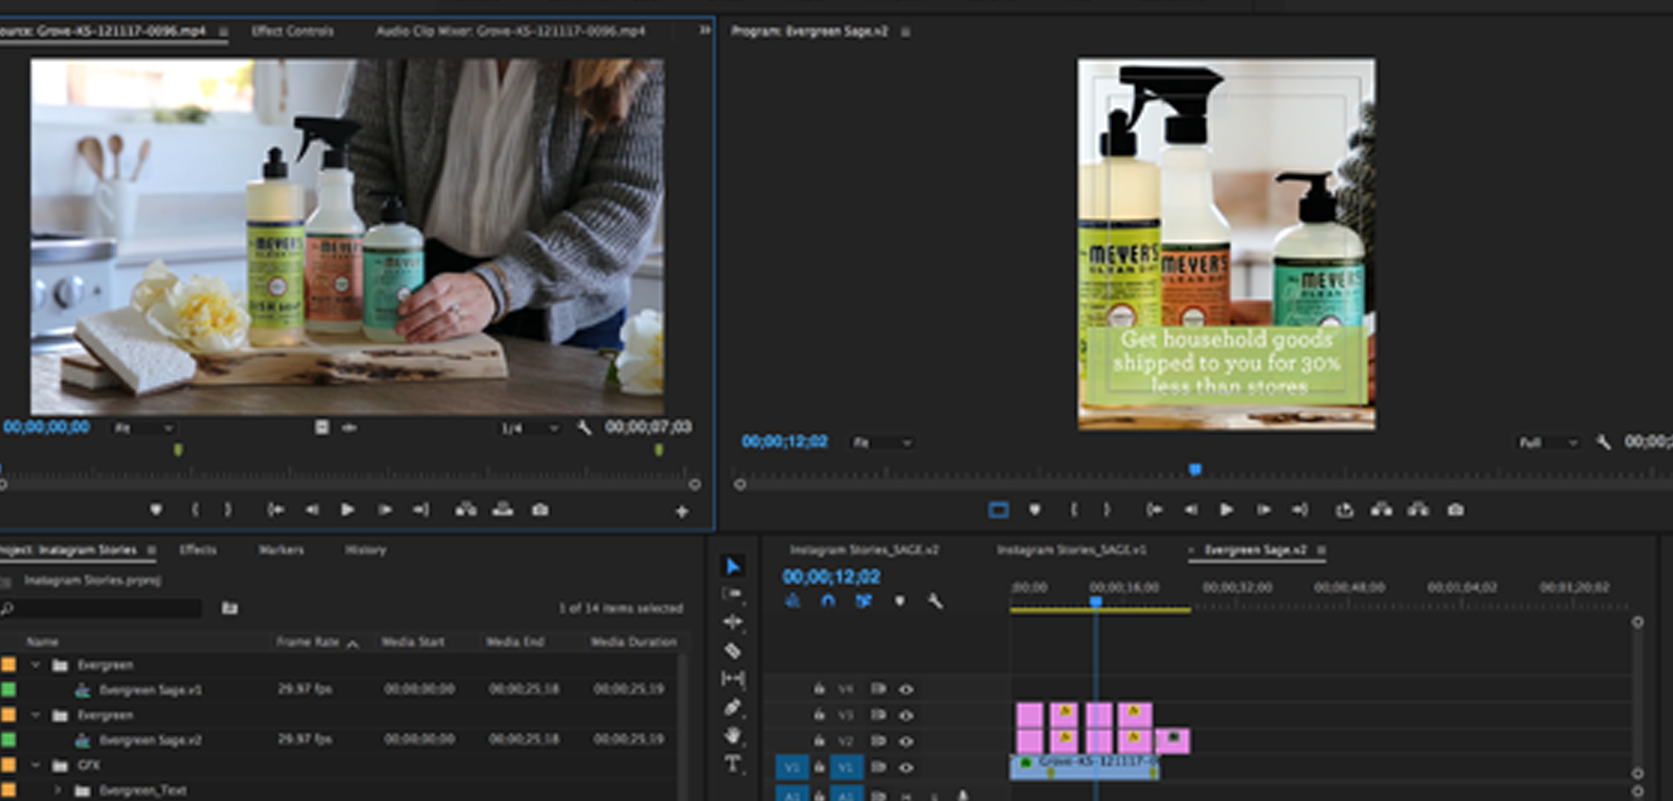Sort by Media Duration column header
The width and height of the screenshot is (1673, 801).
pos(633,642)
